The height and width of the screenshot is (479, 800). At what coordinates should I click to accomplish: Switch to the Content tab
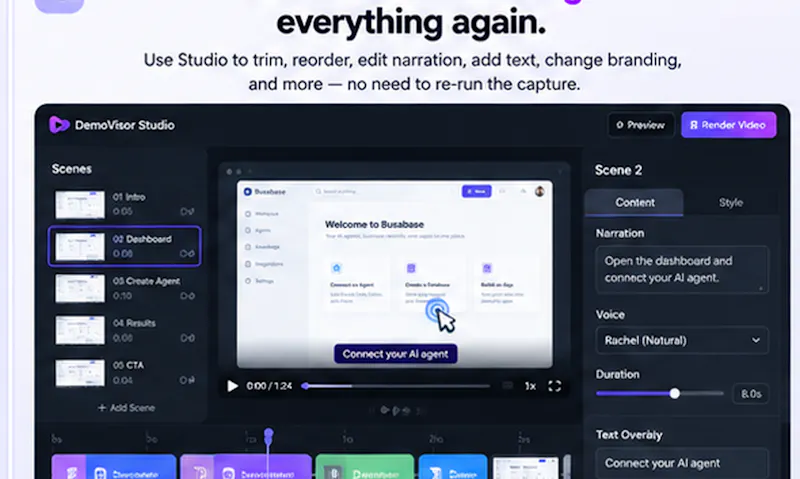point(634,203)
